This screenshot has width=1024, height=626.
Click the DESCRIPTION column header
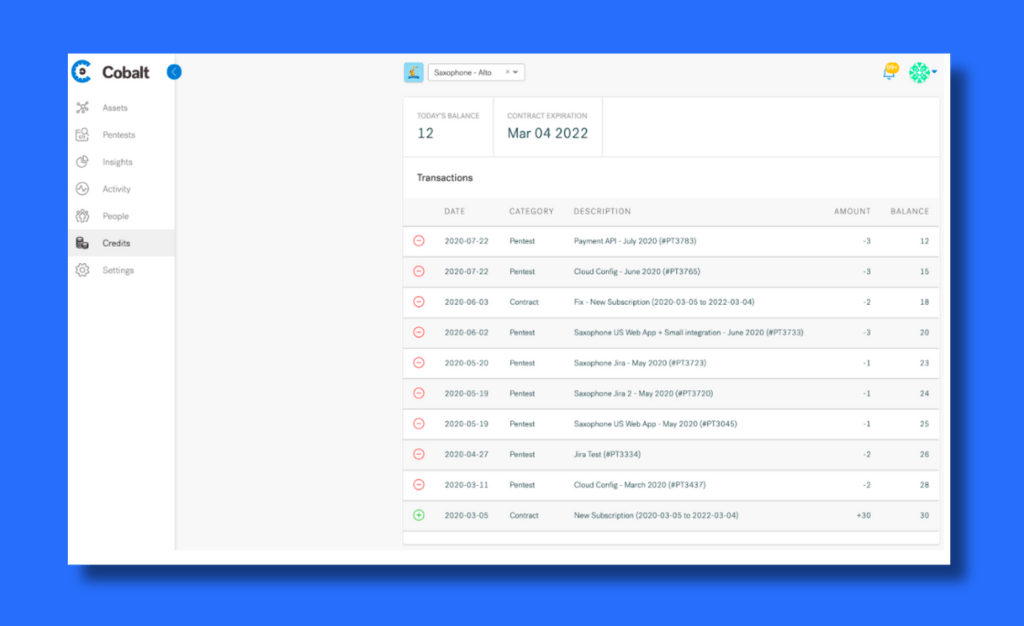tap(602, 211)
